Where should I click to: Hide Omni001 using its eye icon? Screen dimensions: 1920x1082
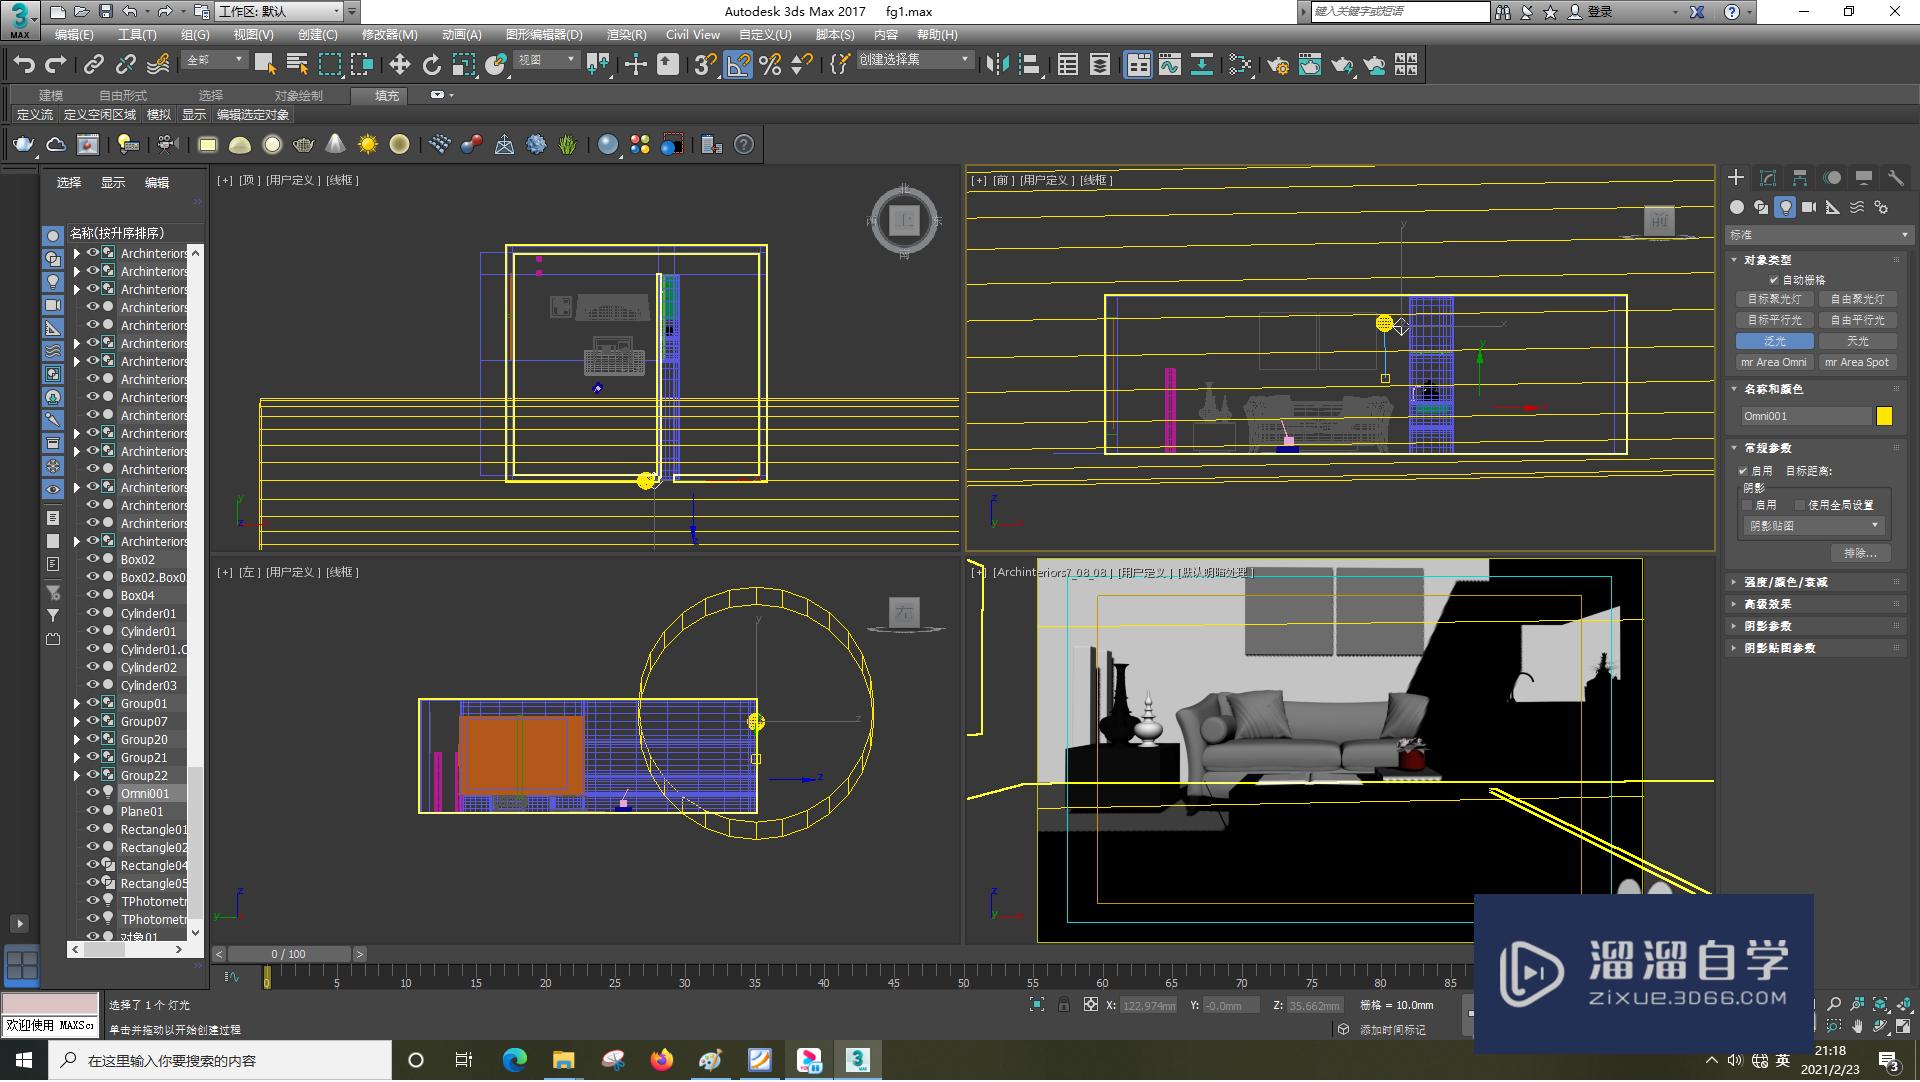point(93,793)
